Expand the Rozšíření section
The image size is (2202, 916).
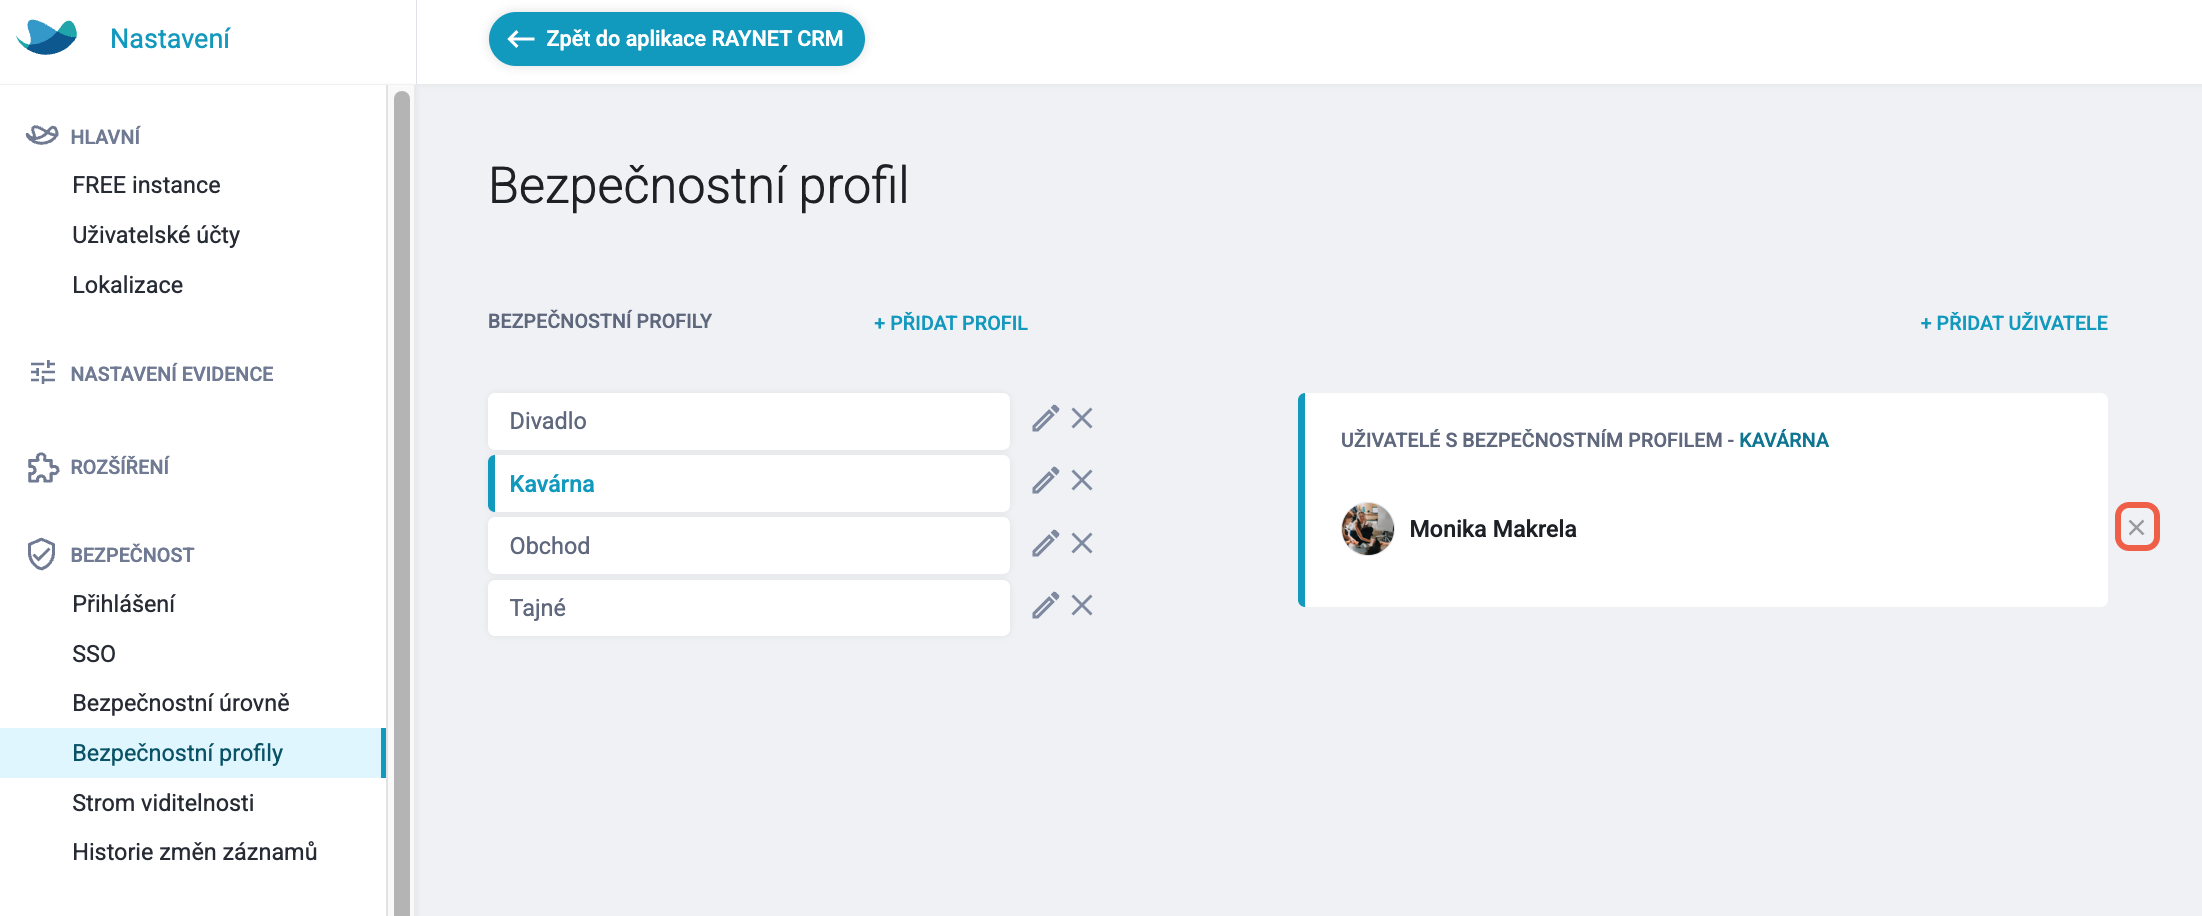pyautogui.click(x=119, y=467)
